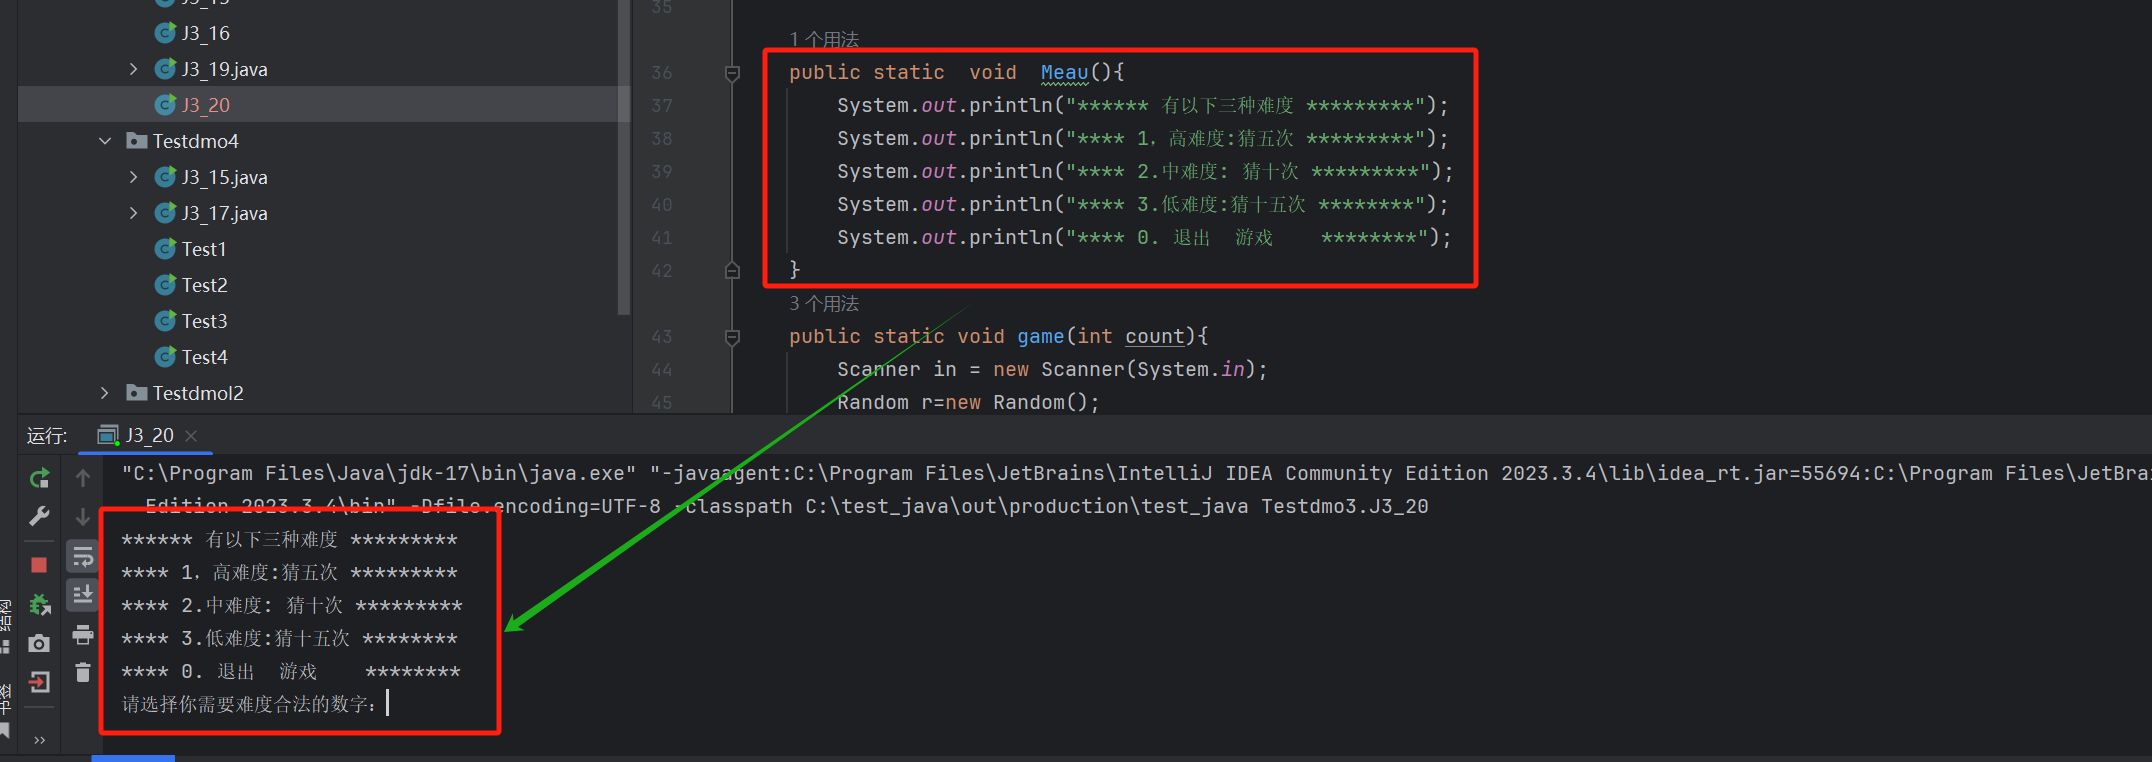Fold Meau method at line 36 gutter
Screen dimensions: 2152x762
coord(732,73)
